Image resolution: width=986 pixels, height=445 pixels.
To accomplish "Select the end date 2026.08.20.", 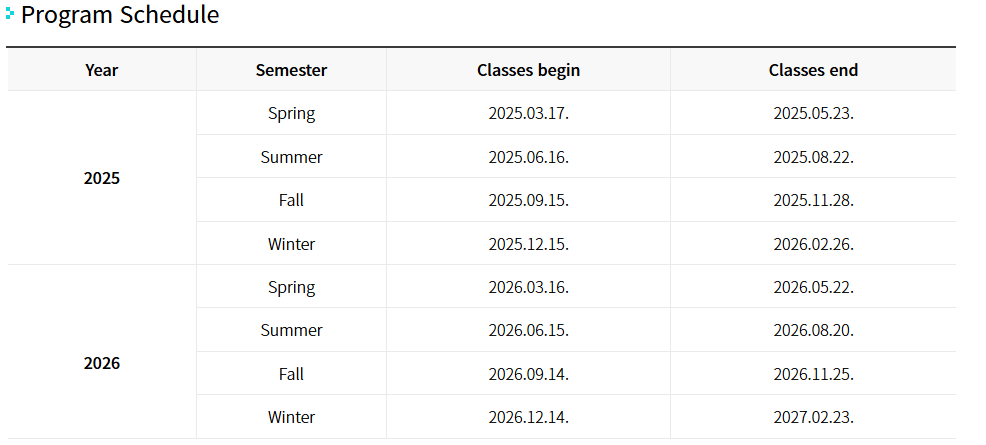I will (x=813, y=331).
